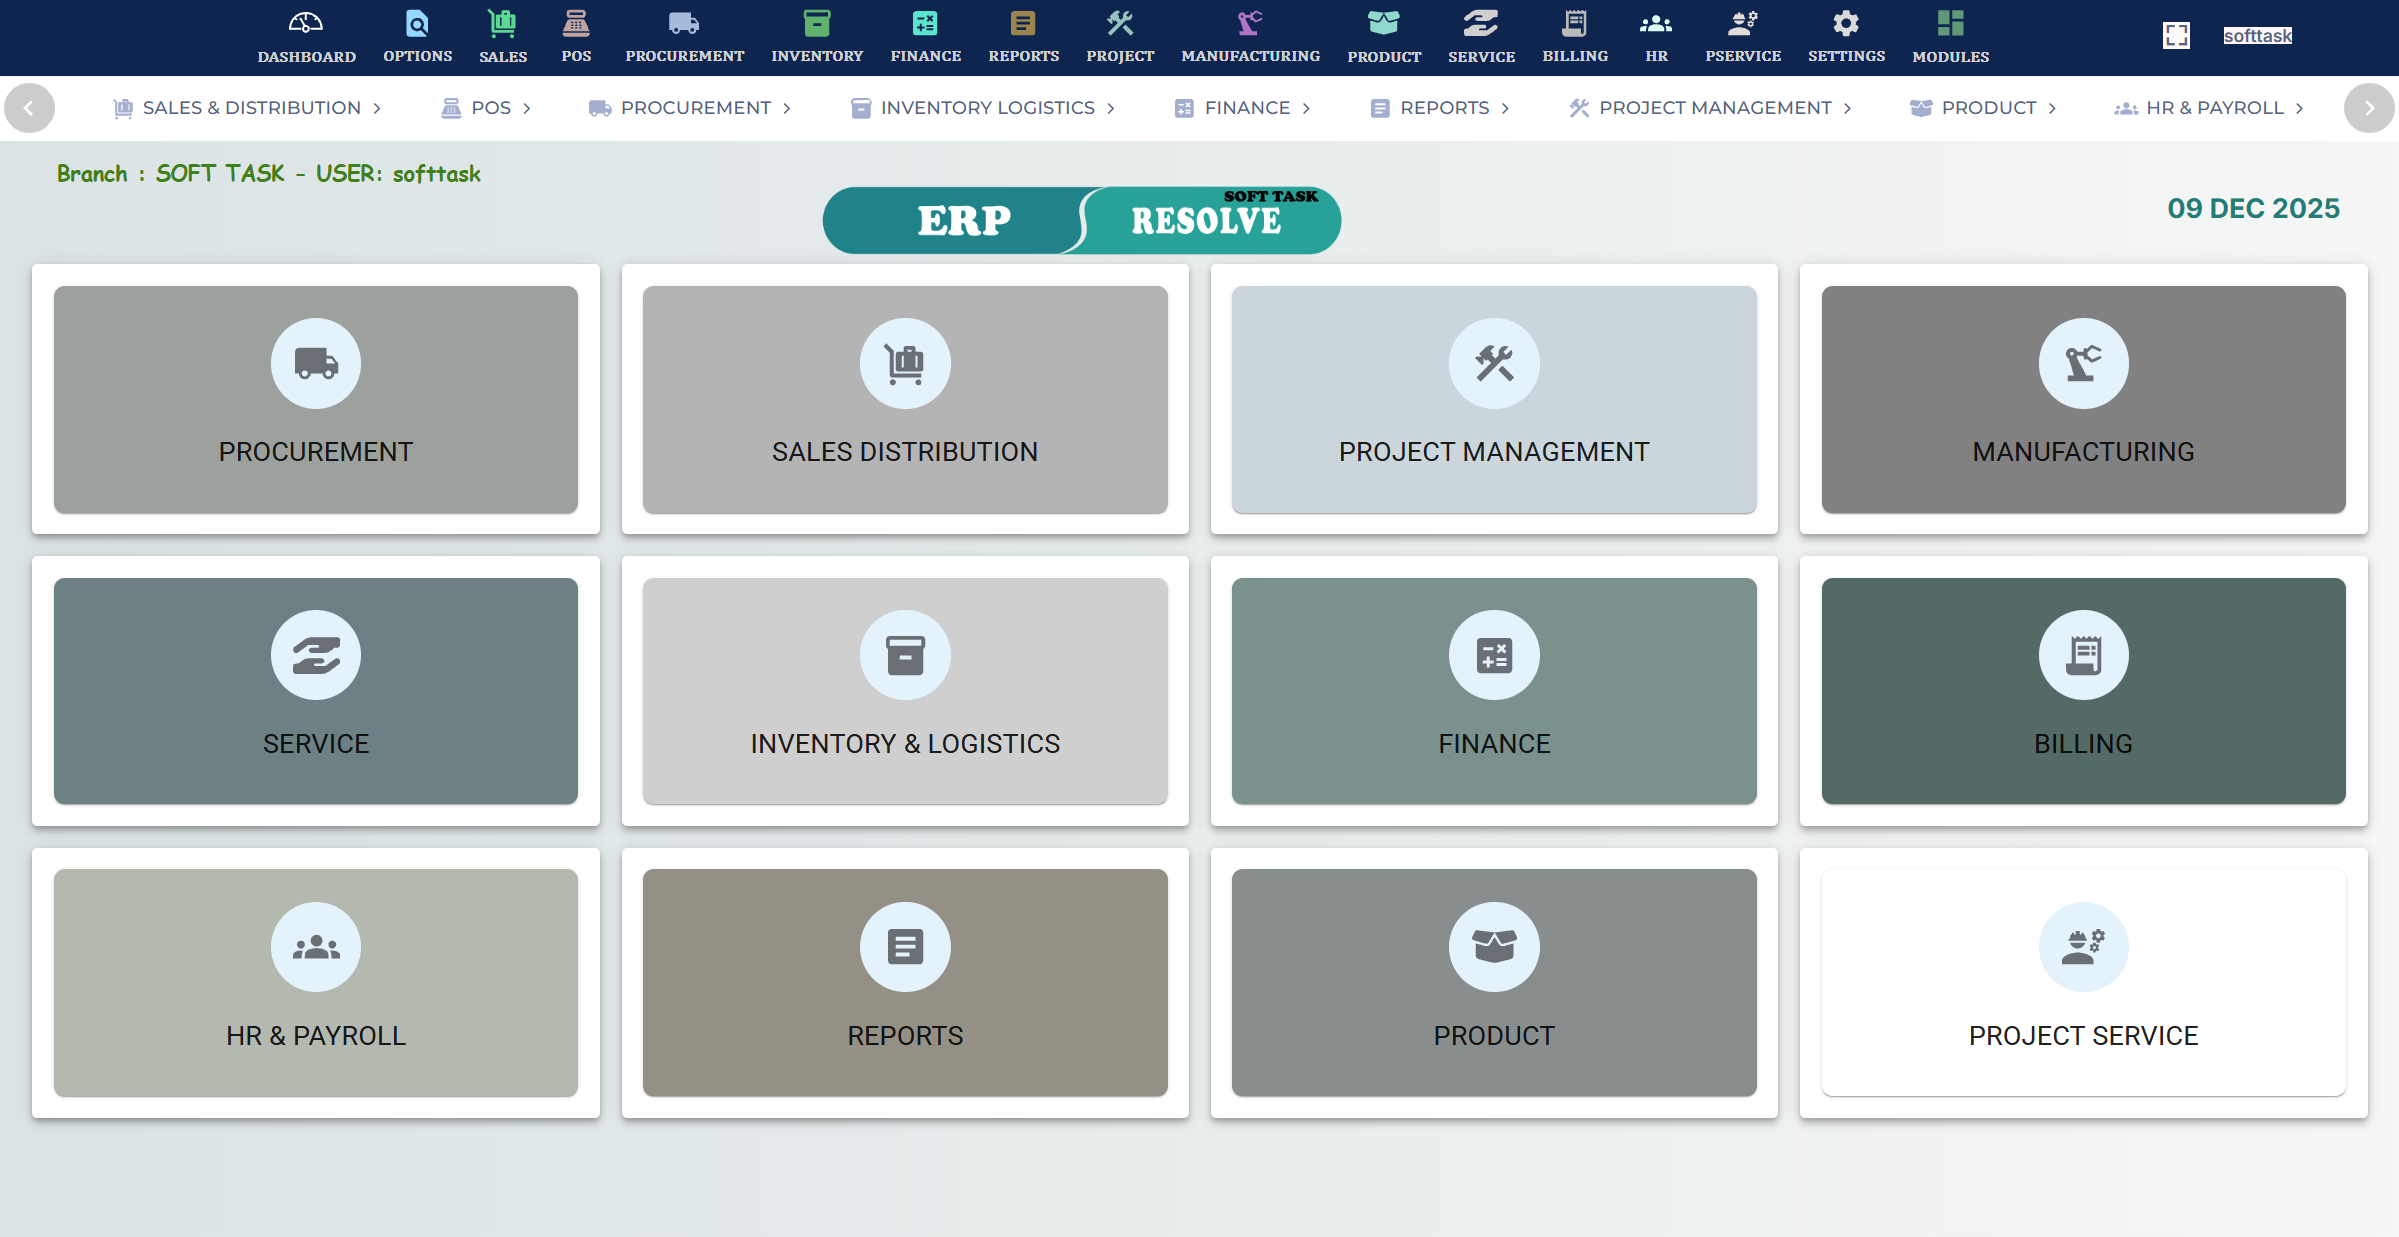Viewport: 2399px width, 1237px height.
Task: Open the Inventory & Logistics module card
Action: coord(905,691)
